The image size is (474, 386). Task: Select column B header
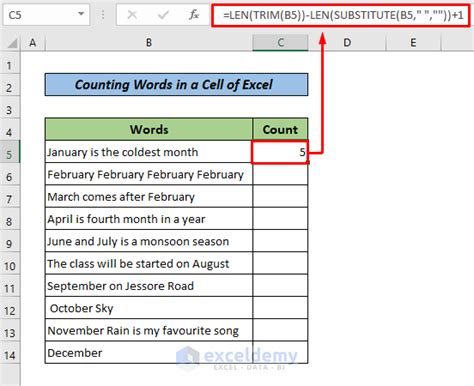point(149,43)
